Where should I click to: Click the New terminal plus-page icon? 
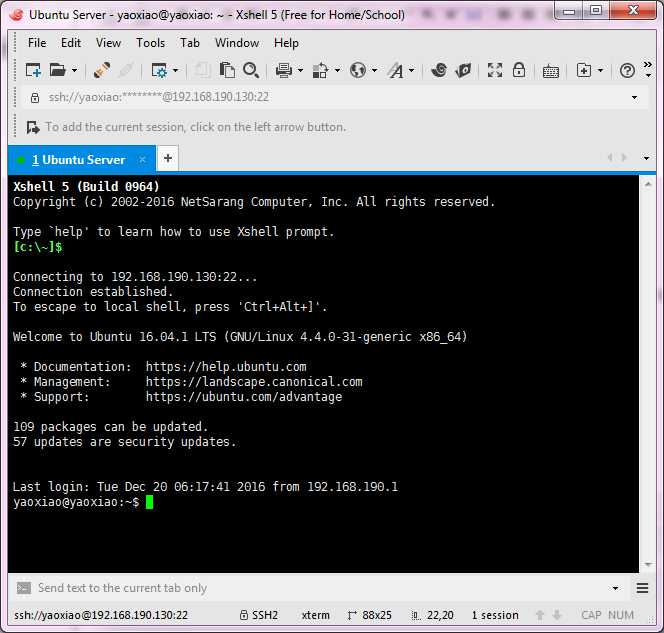pos(584,70)
